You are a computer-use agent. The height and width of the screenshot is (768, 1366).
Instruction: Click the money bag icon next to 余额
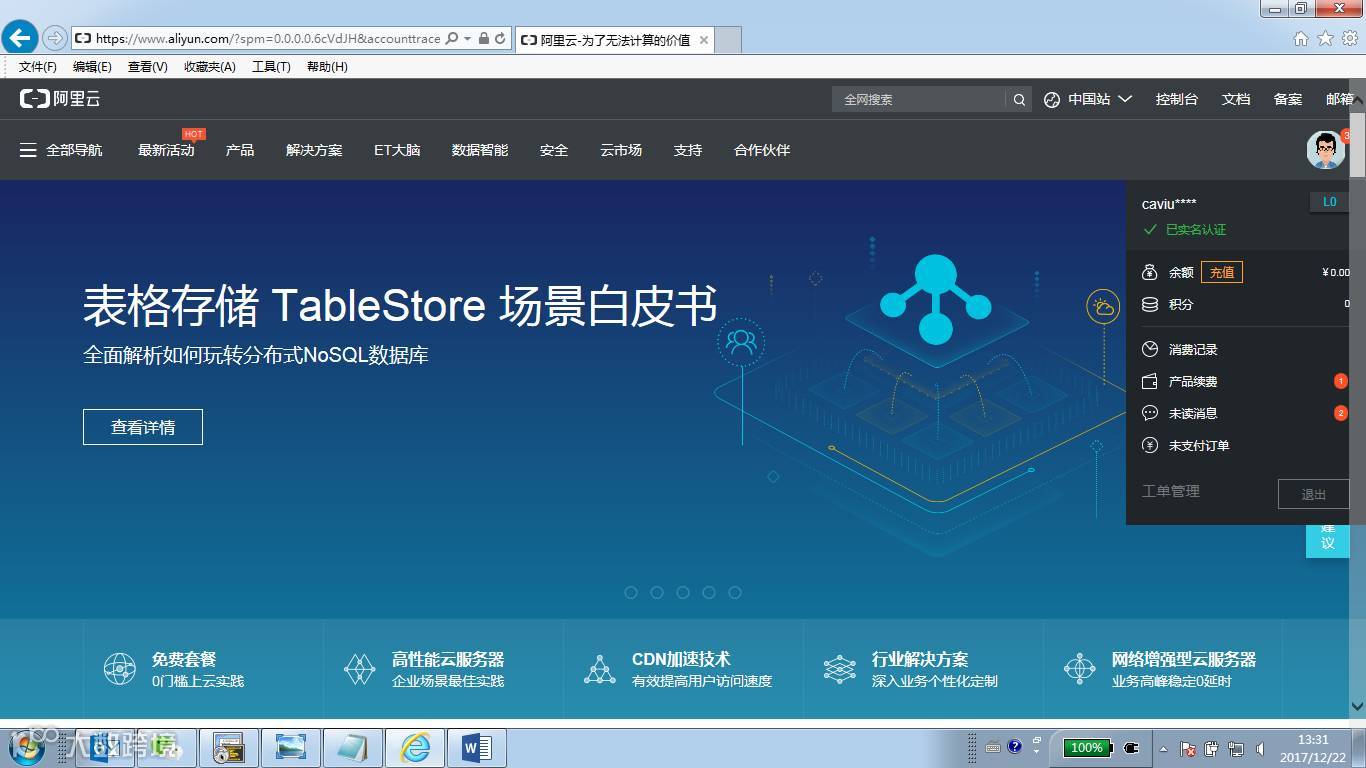click(1150, 272)
